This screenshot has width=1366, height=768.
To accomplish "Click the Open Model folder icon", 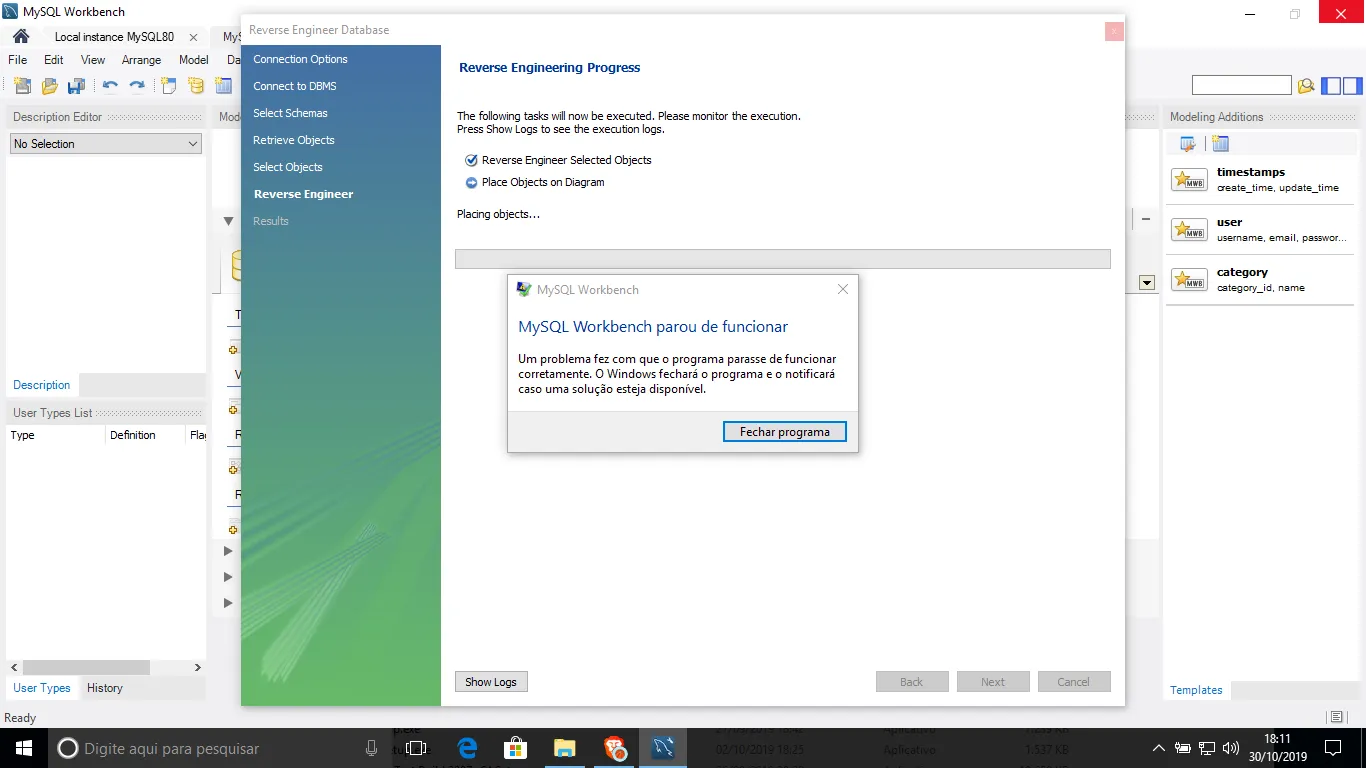I will pyautogui.click(x=49, y=86).
